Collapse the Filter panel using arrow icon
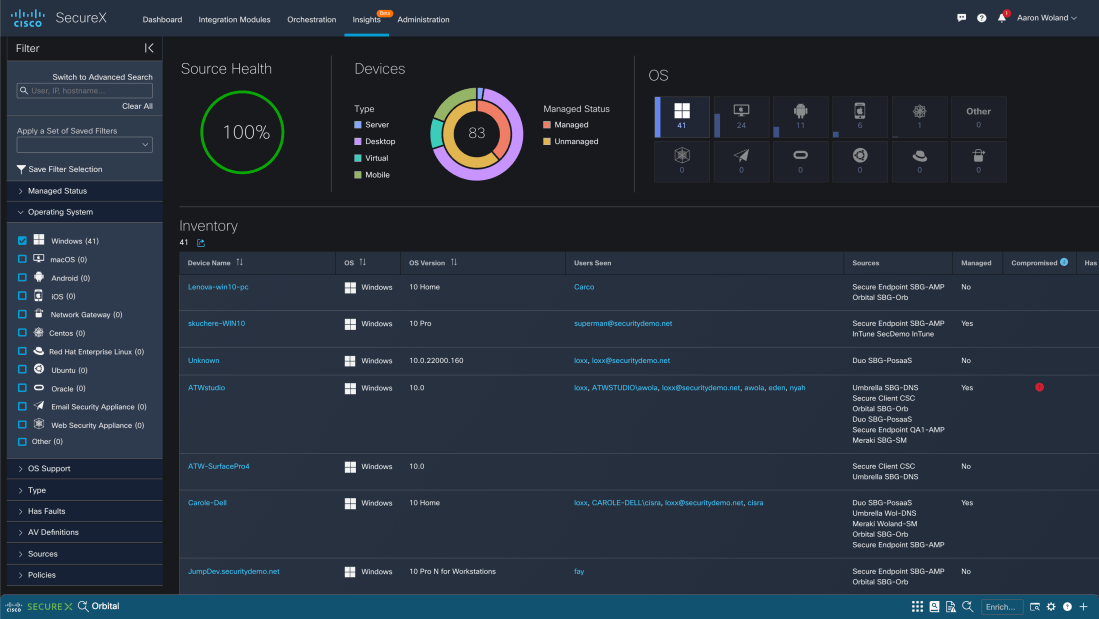The width and height of the screenshot is (1099, 619). 149,48
